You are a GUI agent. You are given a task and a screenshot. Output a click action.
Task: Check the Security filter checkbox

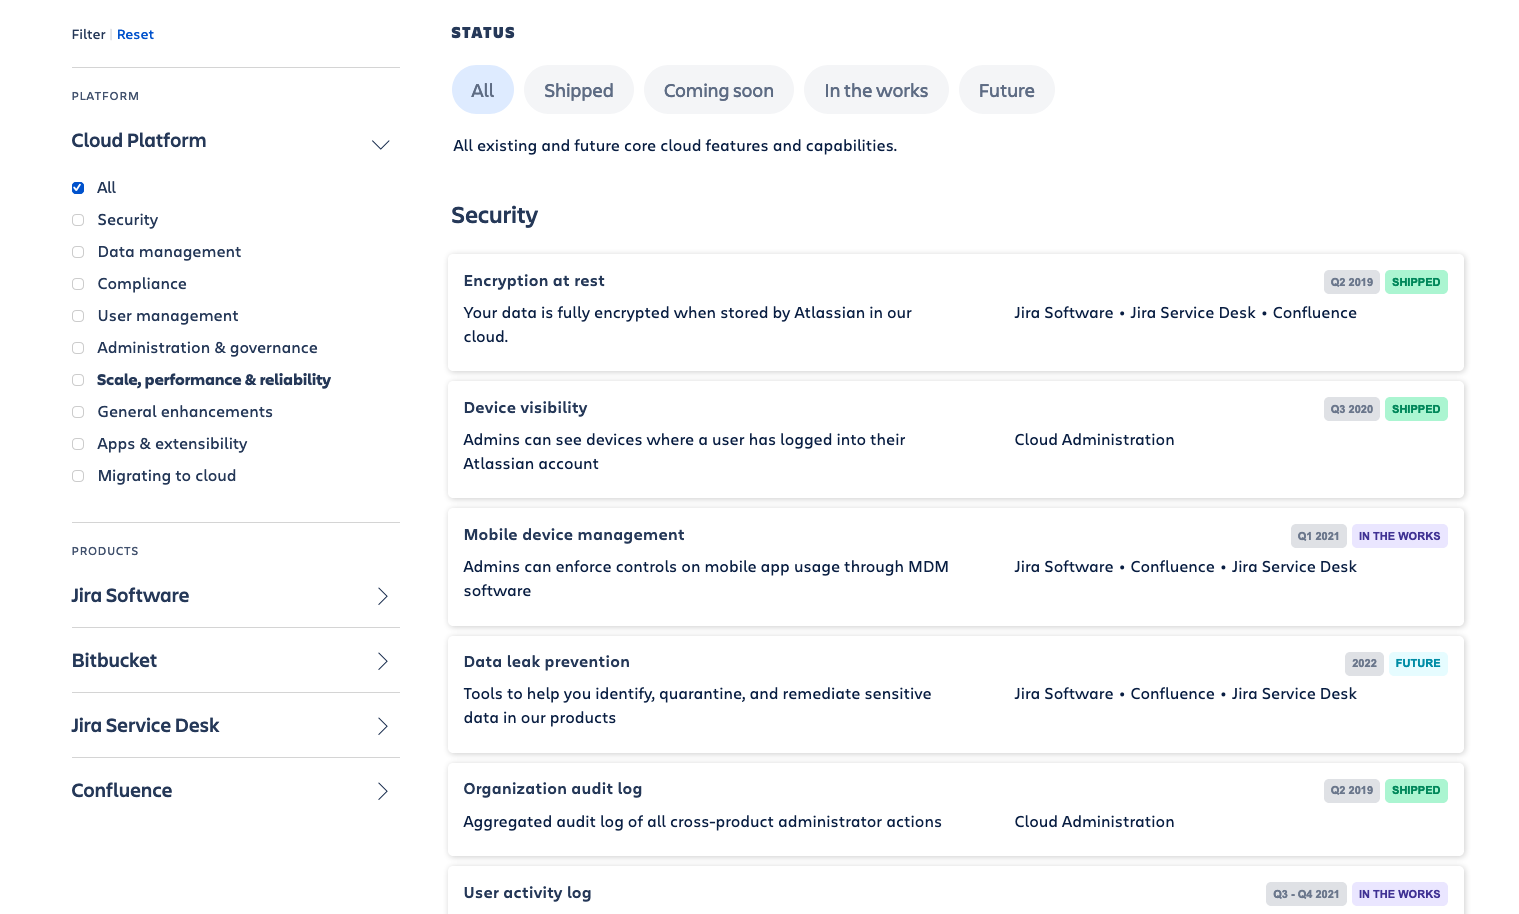click(78, 220)
